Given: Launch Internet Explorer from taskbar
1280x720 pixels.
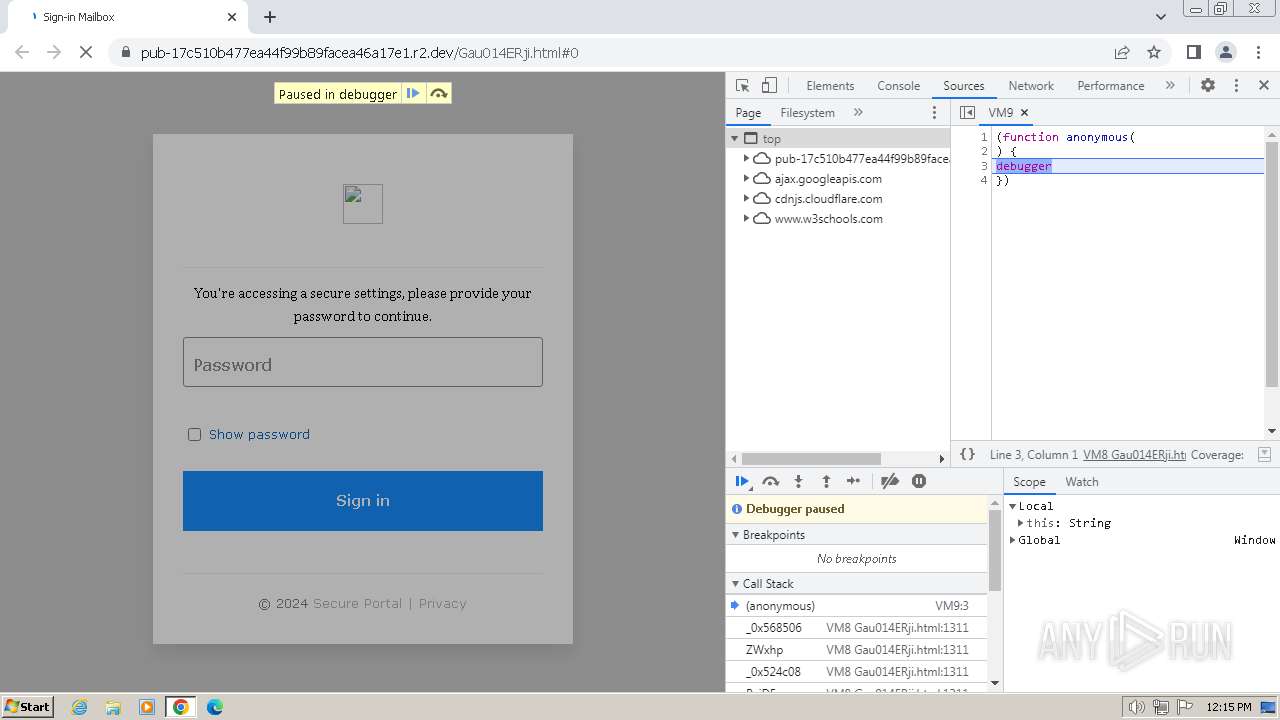Looking at the screenshot, I should click(80, 707).
